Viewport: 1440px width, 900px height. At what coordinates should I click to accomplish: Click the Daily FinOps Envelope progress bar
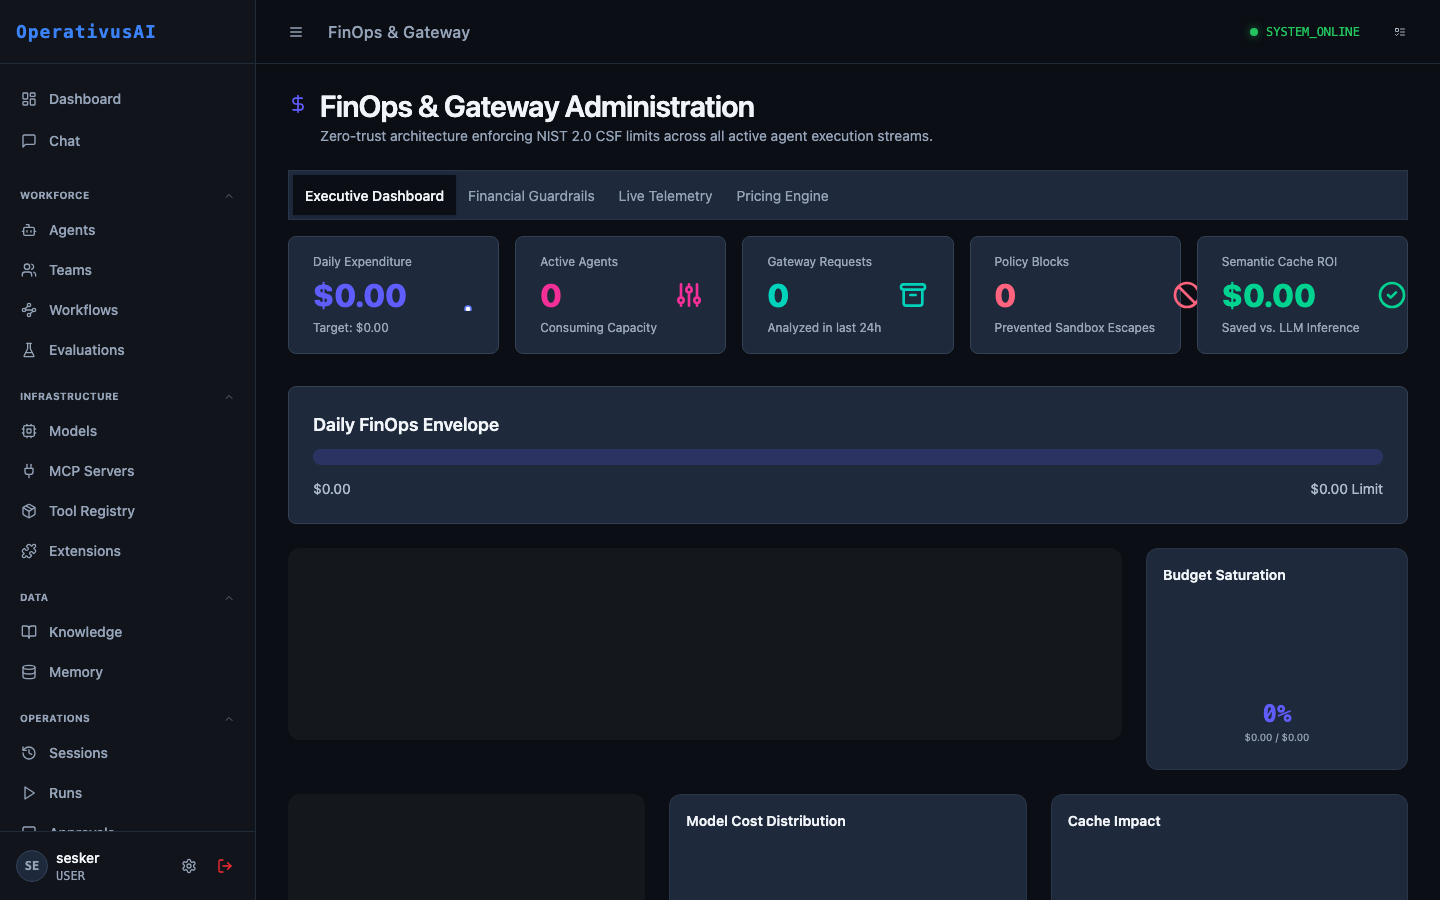pyautogui.click(x=848, y=457)
